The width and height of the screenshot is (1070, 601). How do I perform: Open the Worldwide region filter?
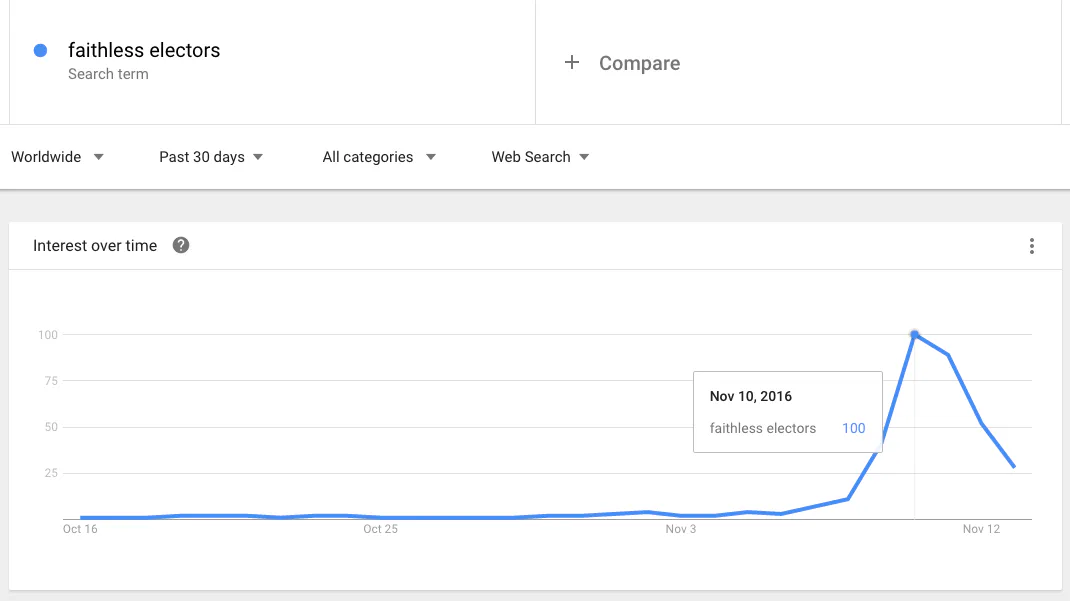tap(57, 157)
